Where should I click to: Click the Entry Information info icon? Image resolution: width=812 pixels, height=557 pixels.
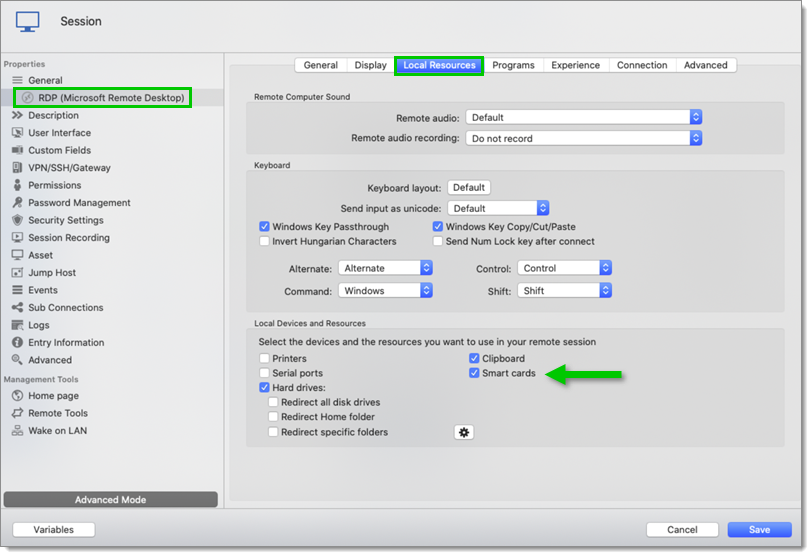(x=18, y=343)
